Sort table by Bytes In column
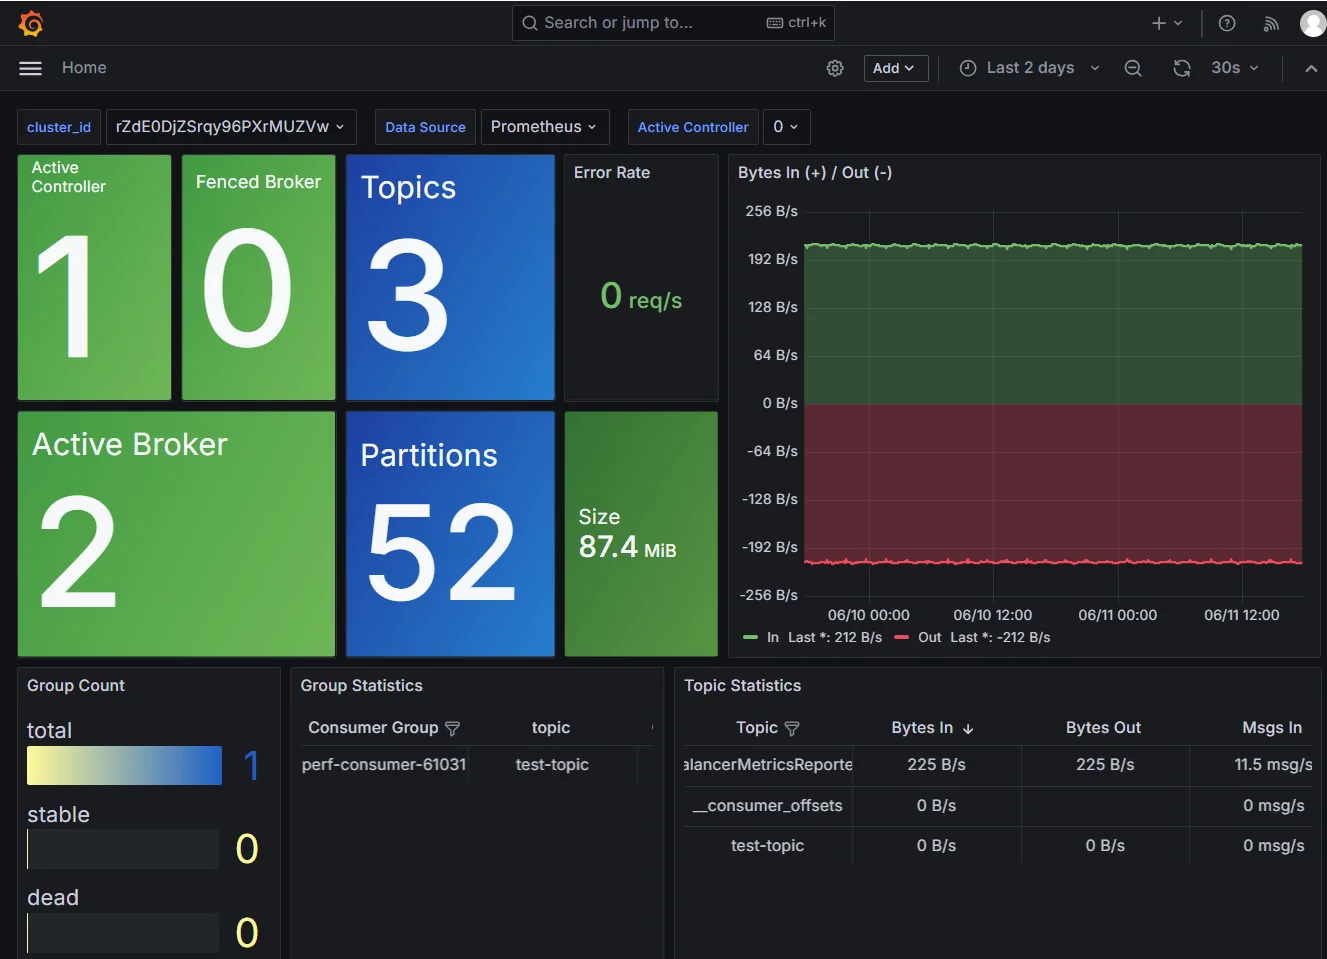 [922, 728]
